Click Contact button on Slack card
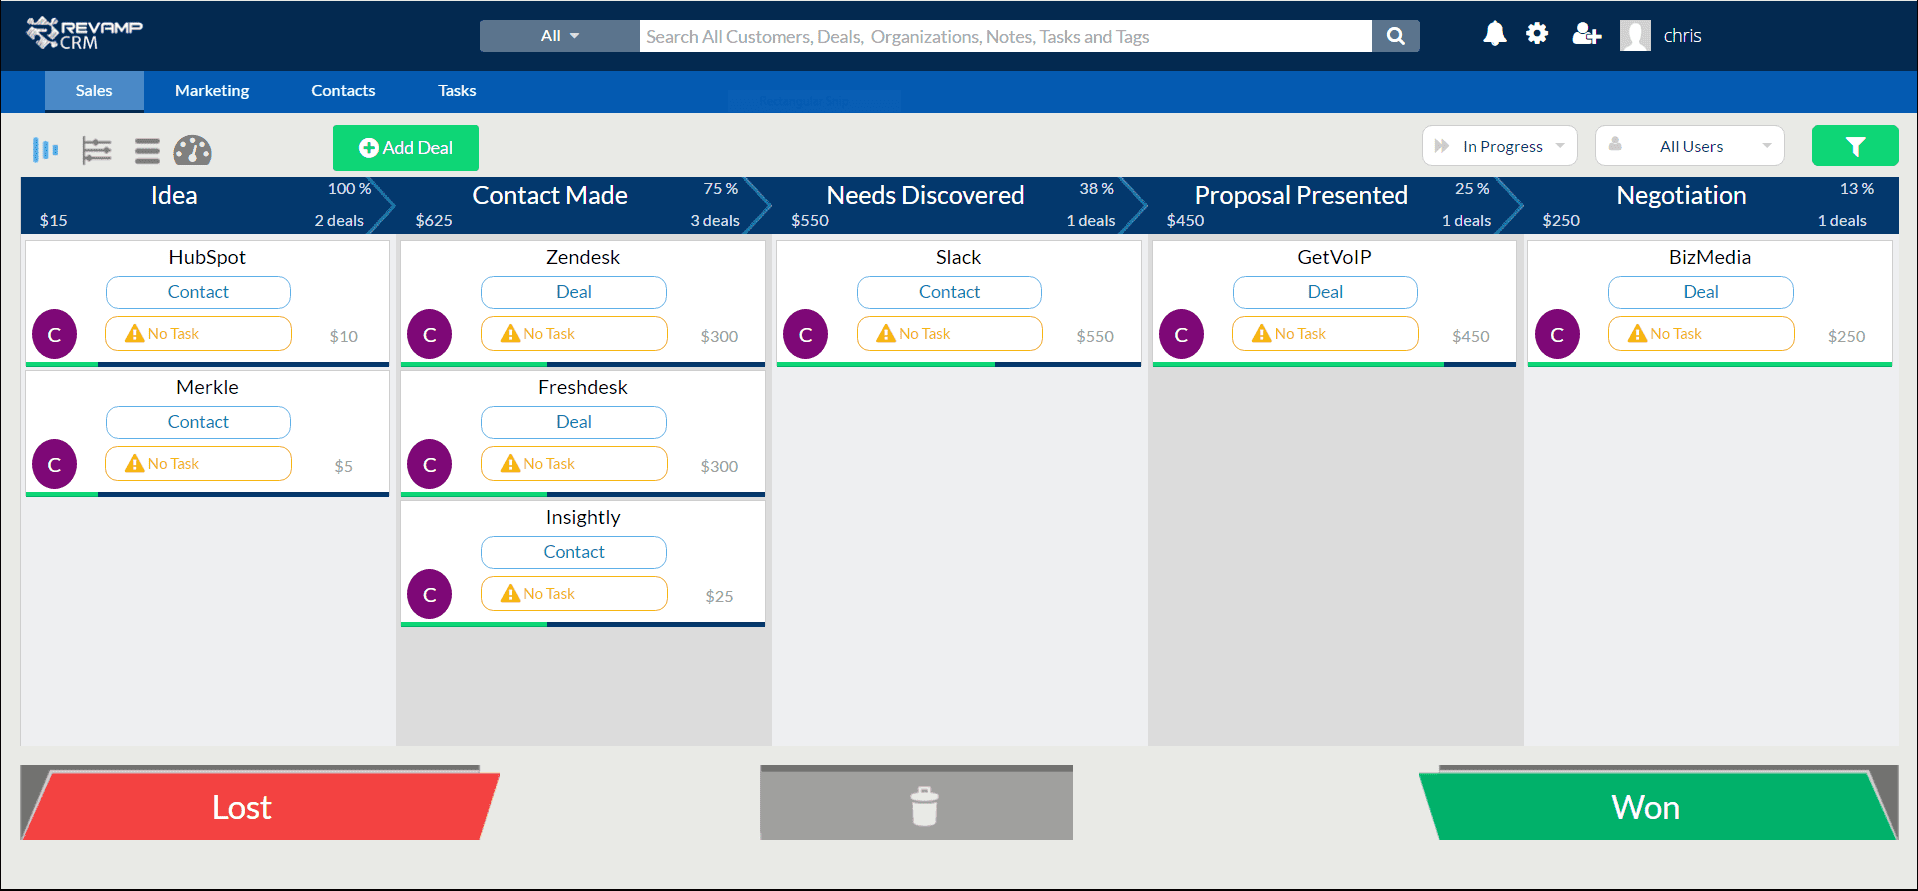 coord(949,292)
